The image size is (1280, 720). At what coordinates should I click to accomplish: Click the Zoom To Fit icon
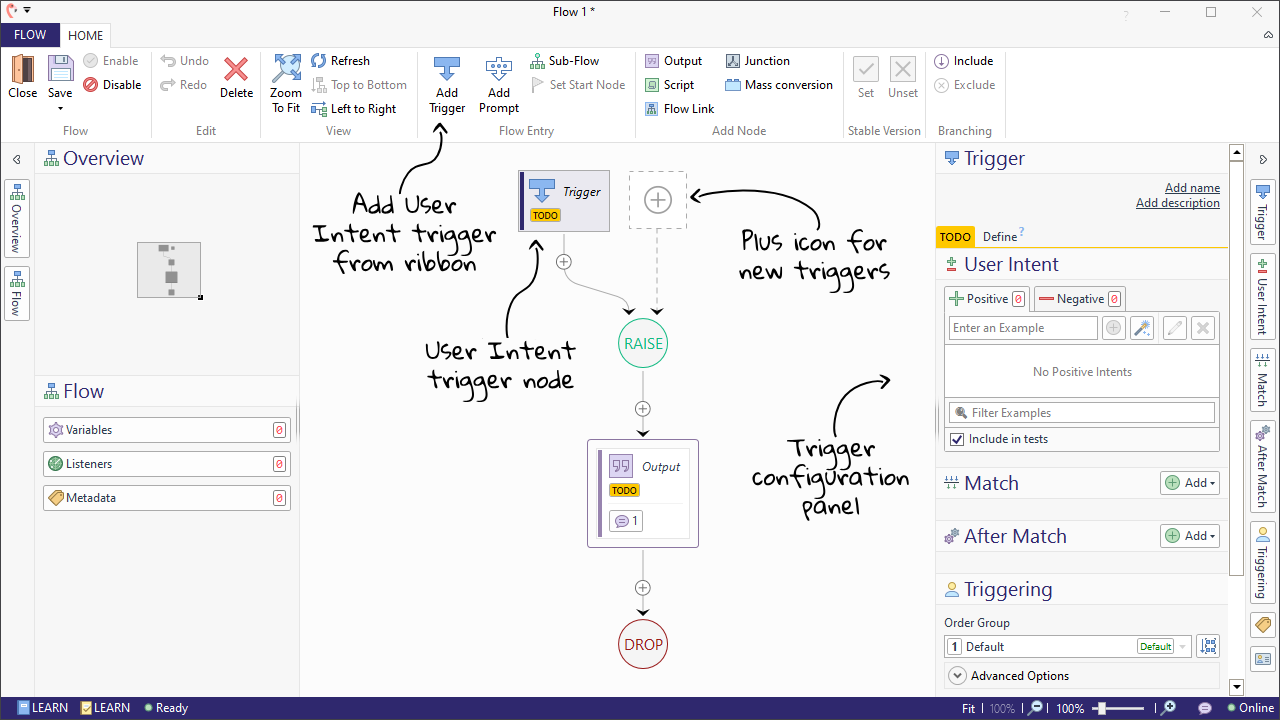click(286, 70)
